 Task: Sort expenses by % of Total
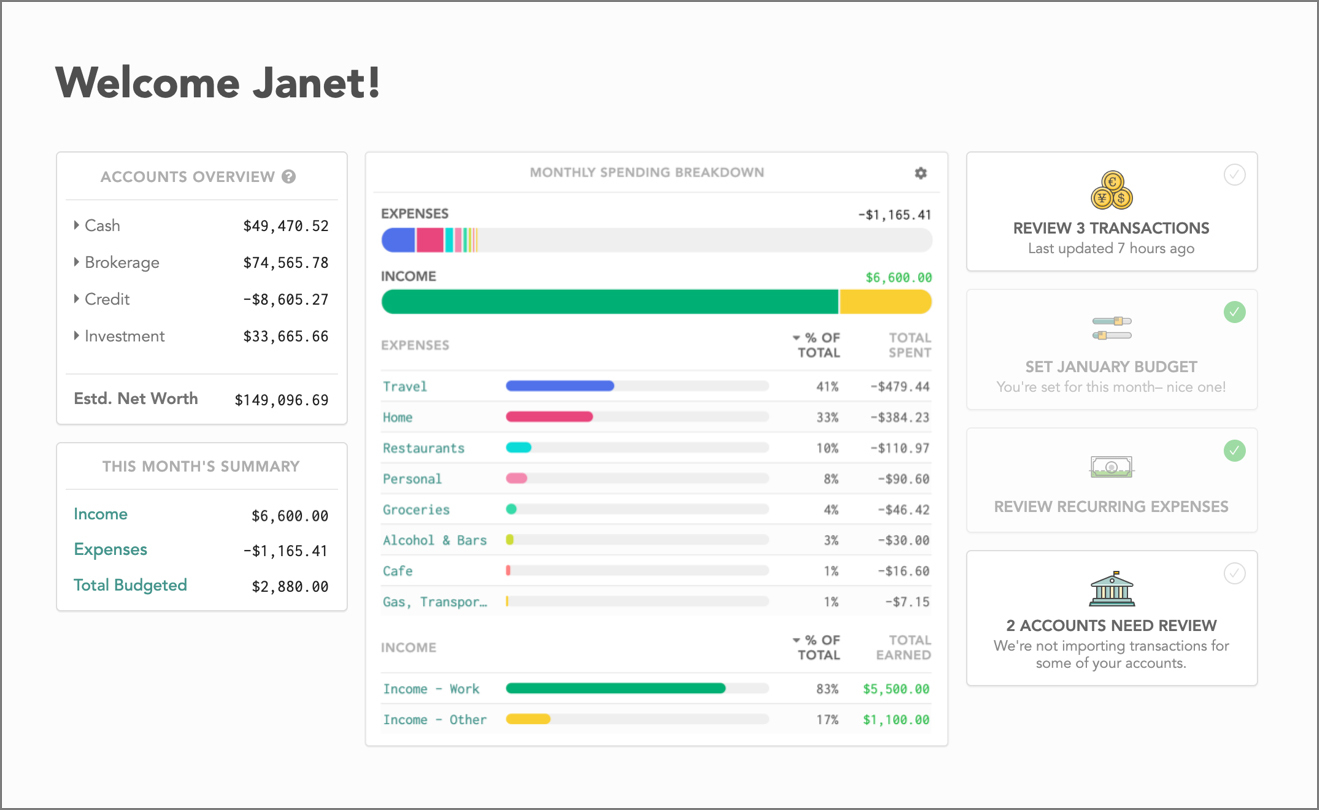[x=816, y=345]
